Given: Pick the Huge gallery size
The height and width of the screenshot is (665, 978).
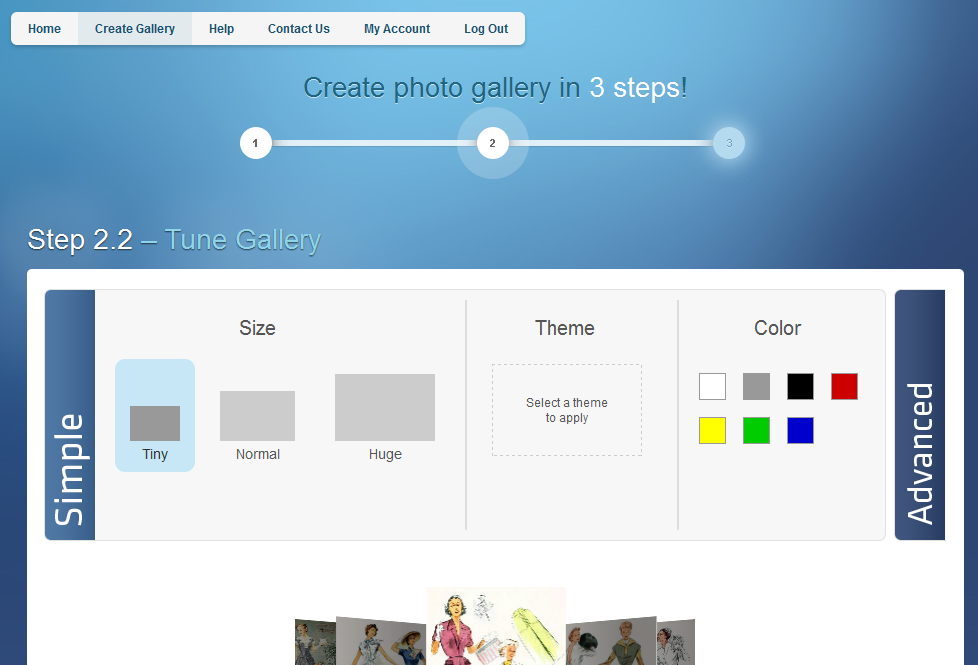Looking at the screenshot, I should [385, 417].
